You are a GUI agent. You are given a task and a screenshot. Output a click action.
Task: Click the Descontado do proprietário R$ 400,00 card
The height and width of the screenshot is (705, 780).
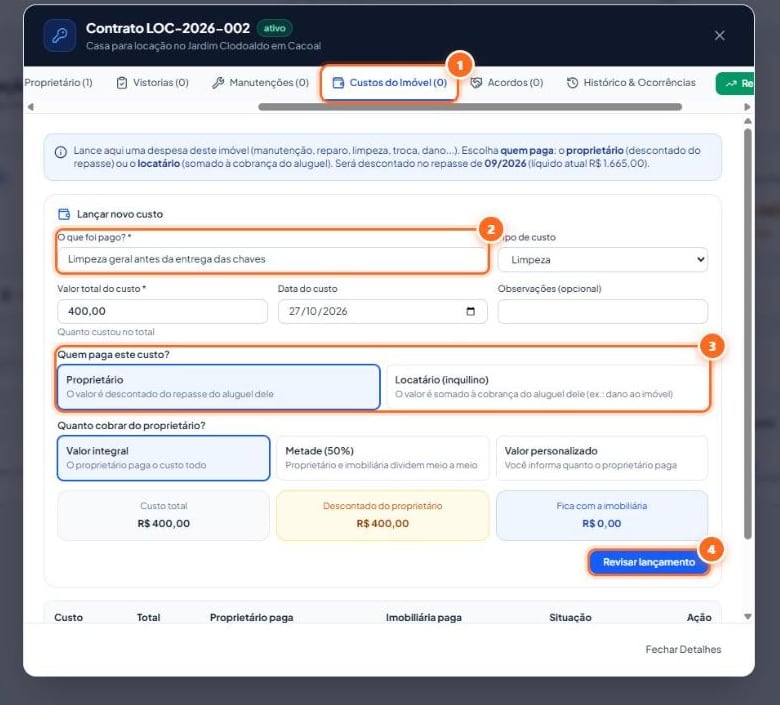[382, 515]
